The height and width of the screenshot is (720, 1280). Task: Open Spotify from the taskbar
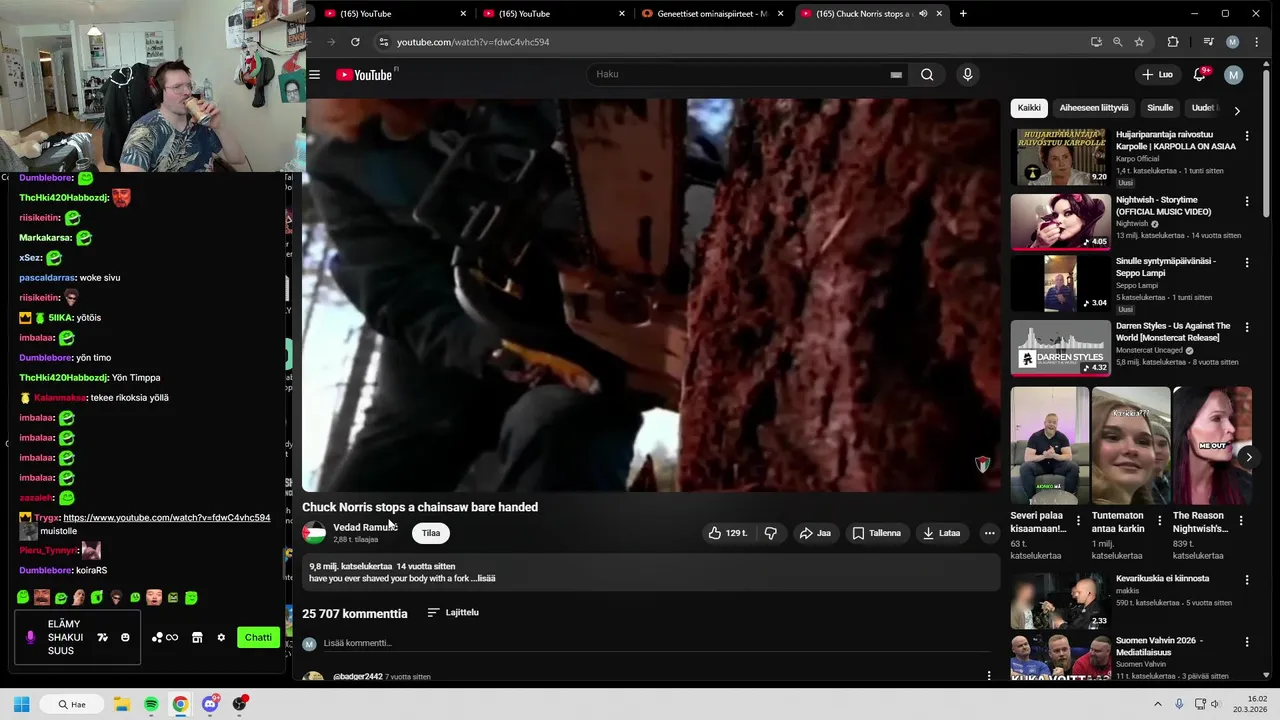pyautogui.click(x=151, y=704)
